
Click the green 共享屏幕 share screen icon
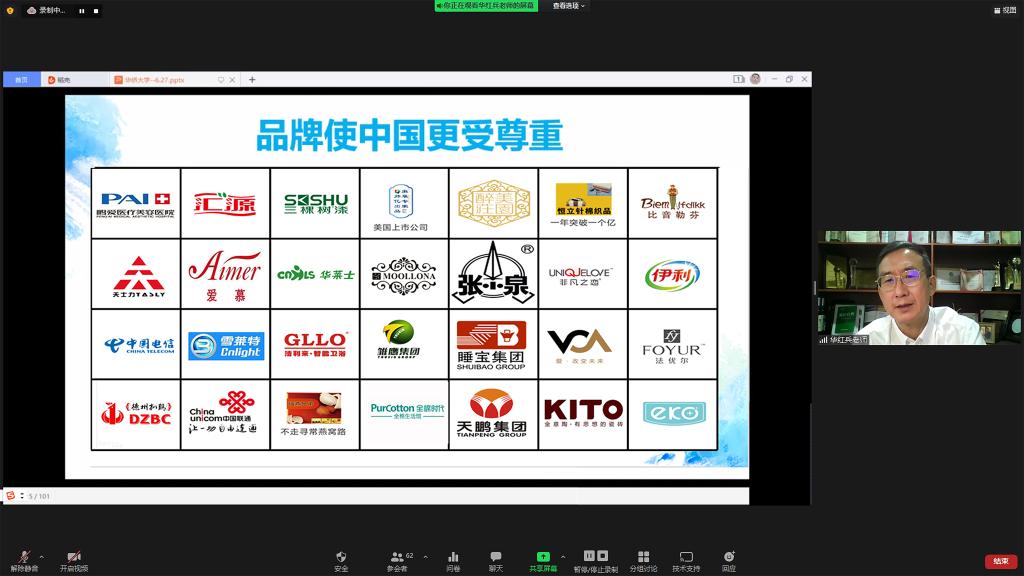[x=543, y=560]
